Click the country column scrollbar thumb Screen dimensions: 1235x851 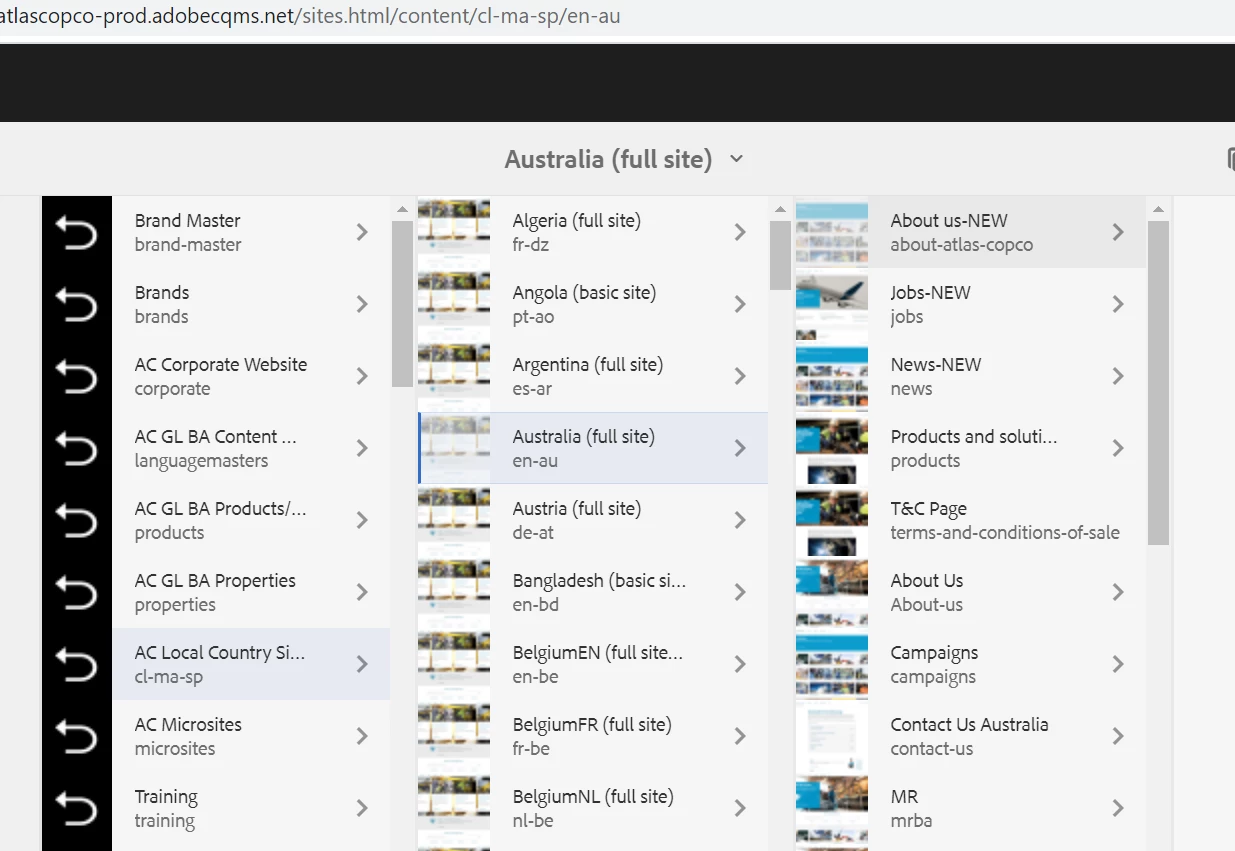780,255
